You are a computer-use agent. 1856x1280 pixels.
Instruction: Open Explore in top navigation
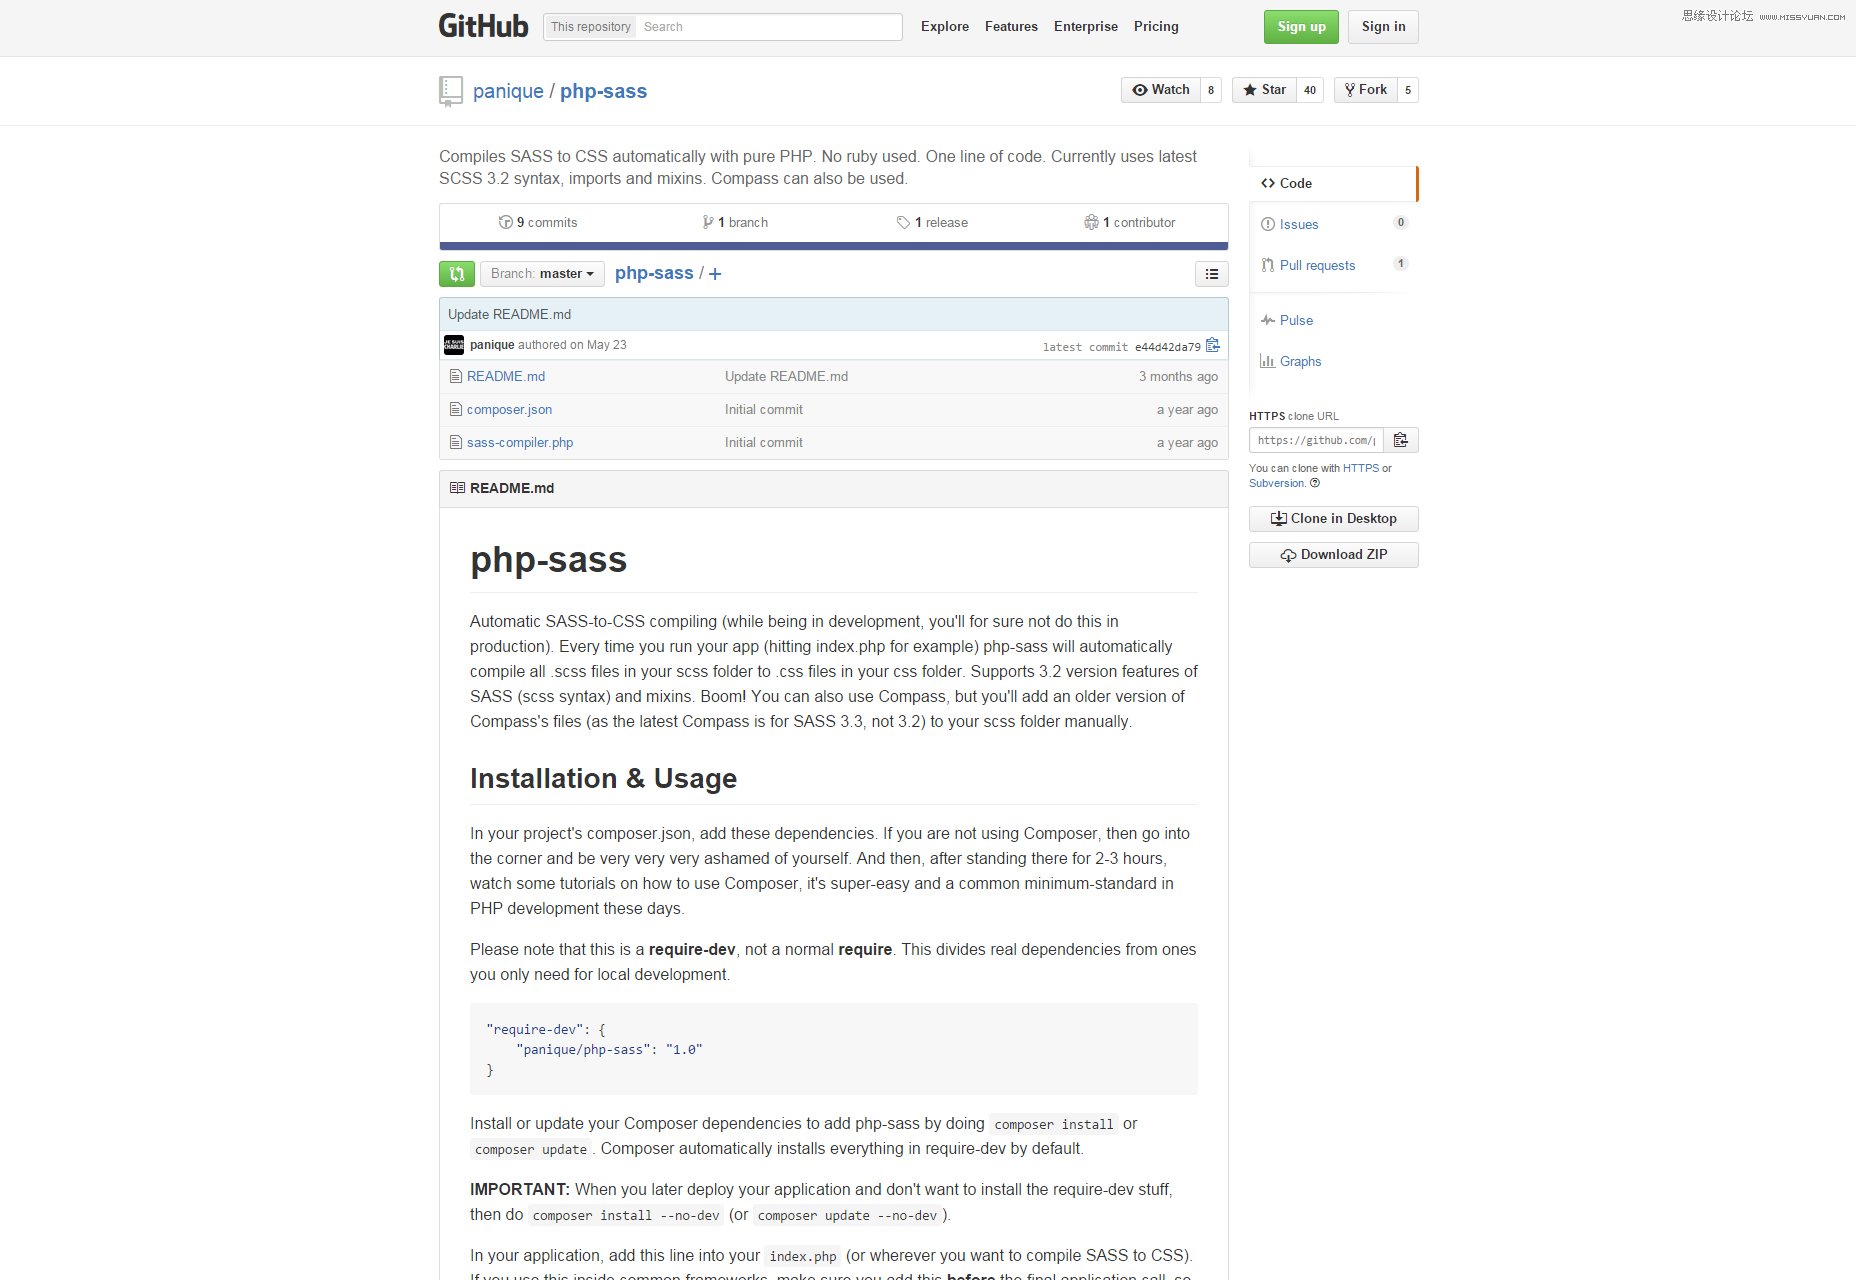(945, 26)
